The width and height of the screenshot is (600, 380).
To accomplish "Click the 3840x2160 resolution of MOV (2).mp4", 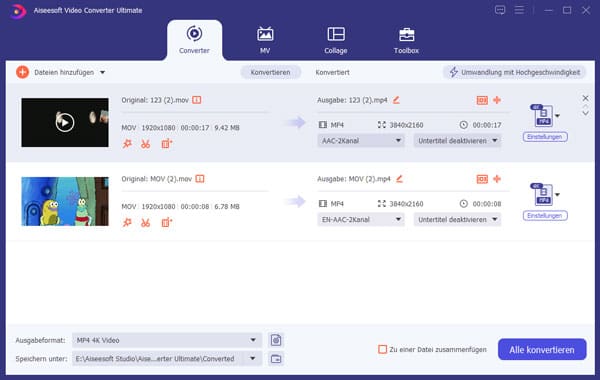I will [x=406, y=204].
